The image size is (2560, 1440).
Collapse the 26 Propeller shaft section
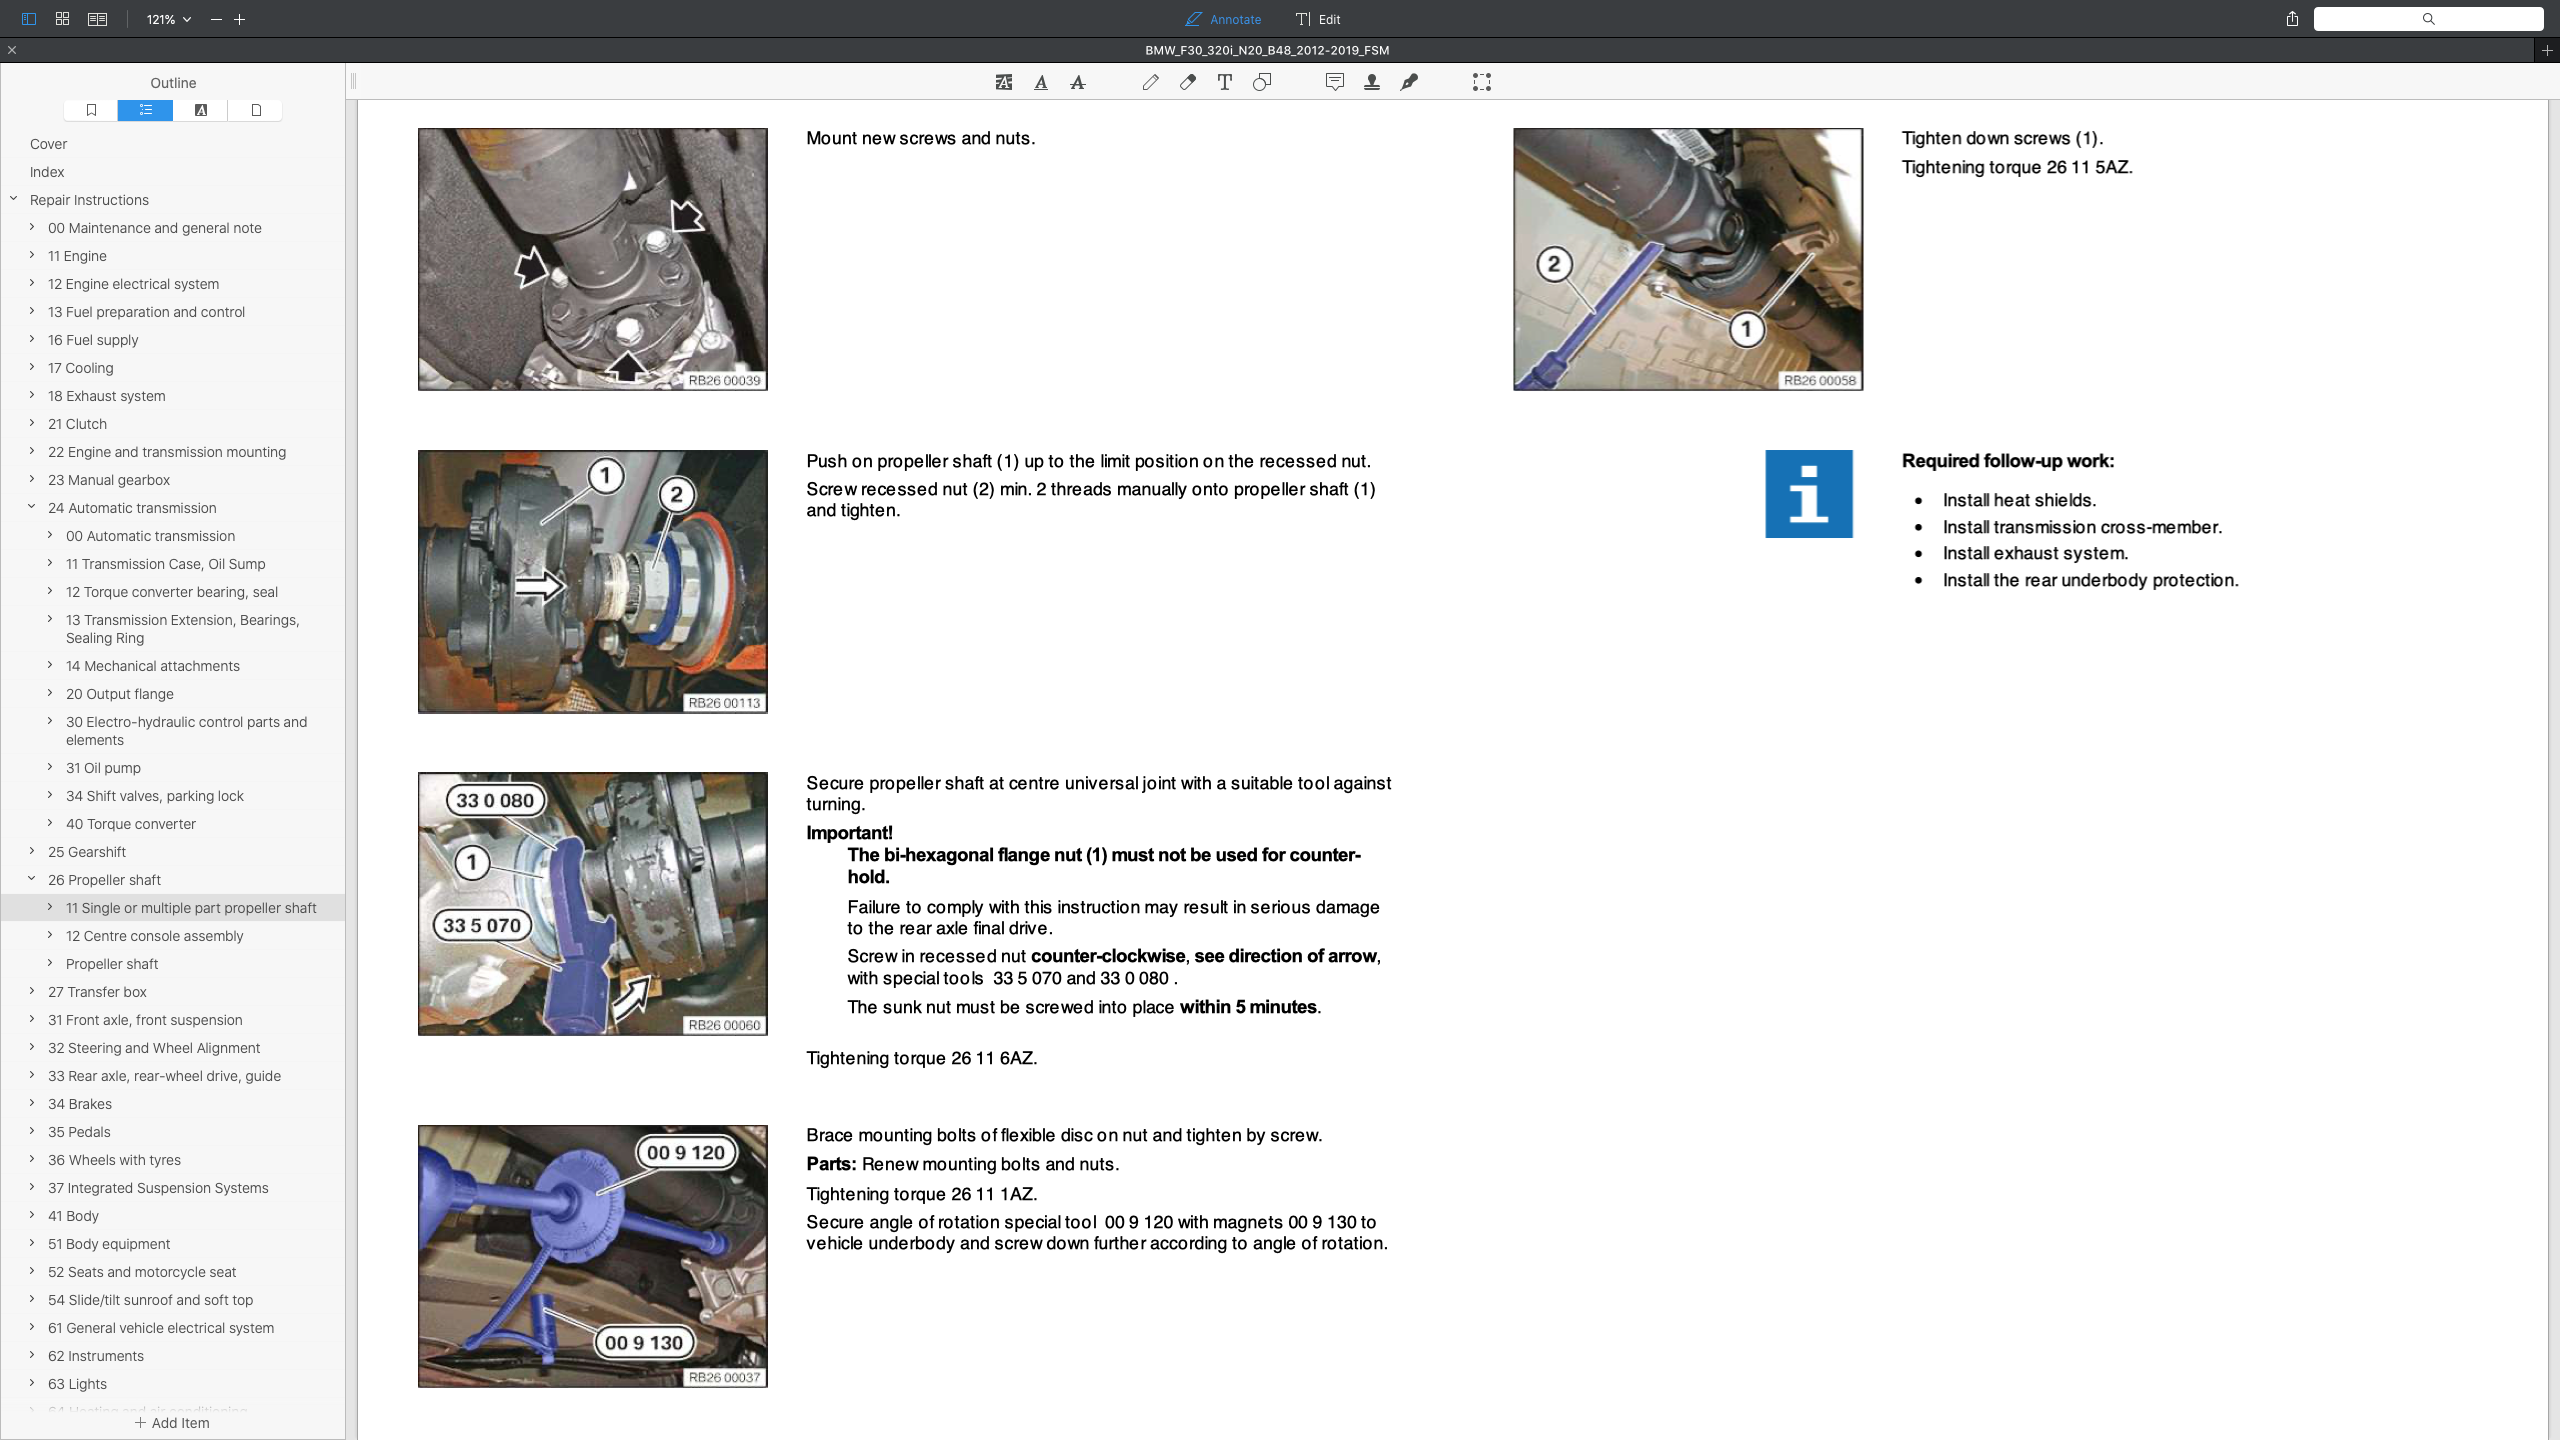pyautogui.click(x=32, y=879)
